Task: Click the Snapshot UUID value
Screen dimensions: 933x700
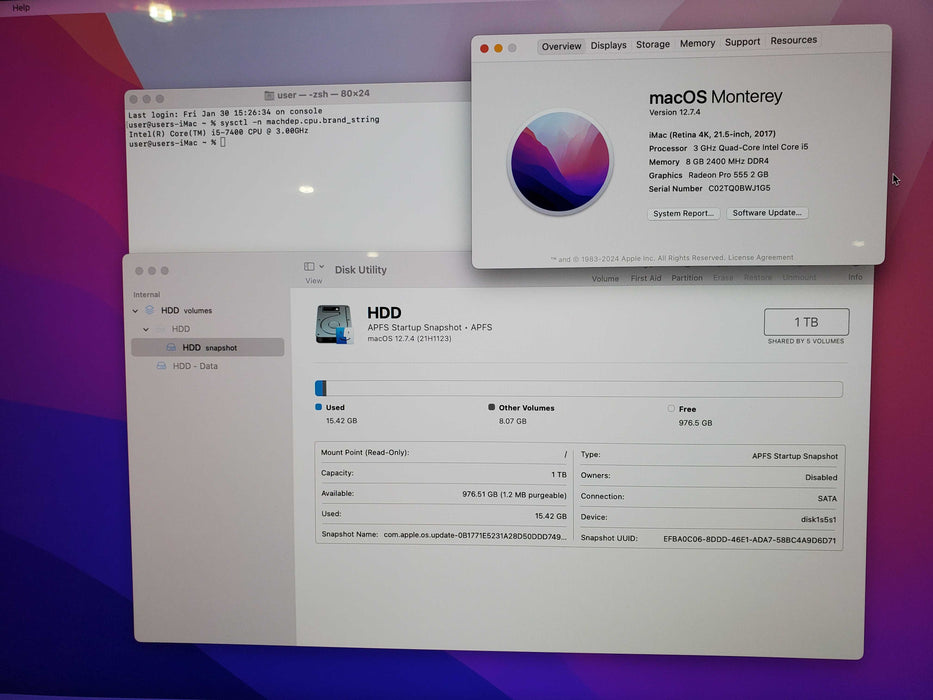Action: (x=750, y=540)
